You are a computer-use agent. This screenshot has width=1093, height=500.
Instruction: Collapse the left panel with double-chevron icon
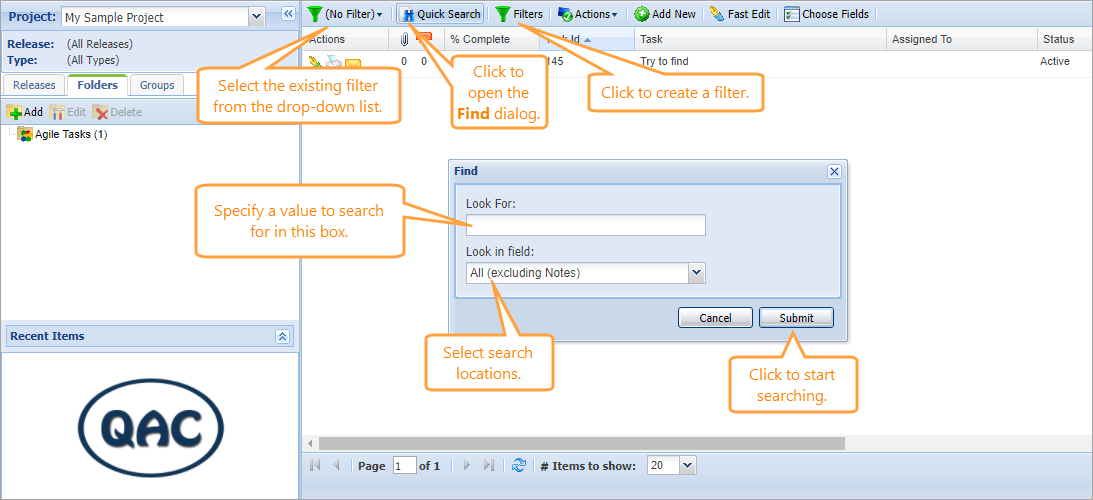[x=288, y=14]
